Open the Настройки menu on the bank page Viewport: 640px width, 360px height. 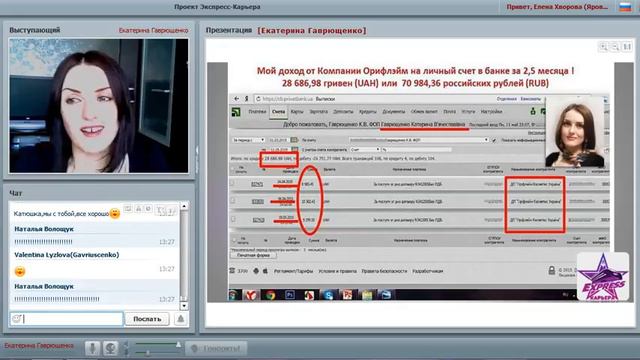[491, 111]
